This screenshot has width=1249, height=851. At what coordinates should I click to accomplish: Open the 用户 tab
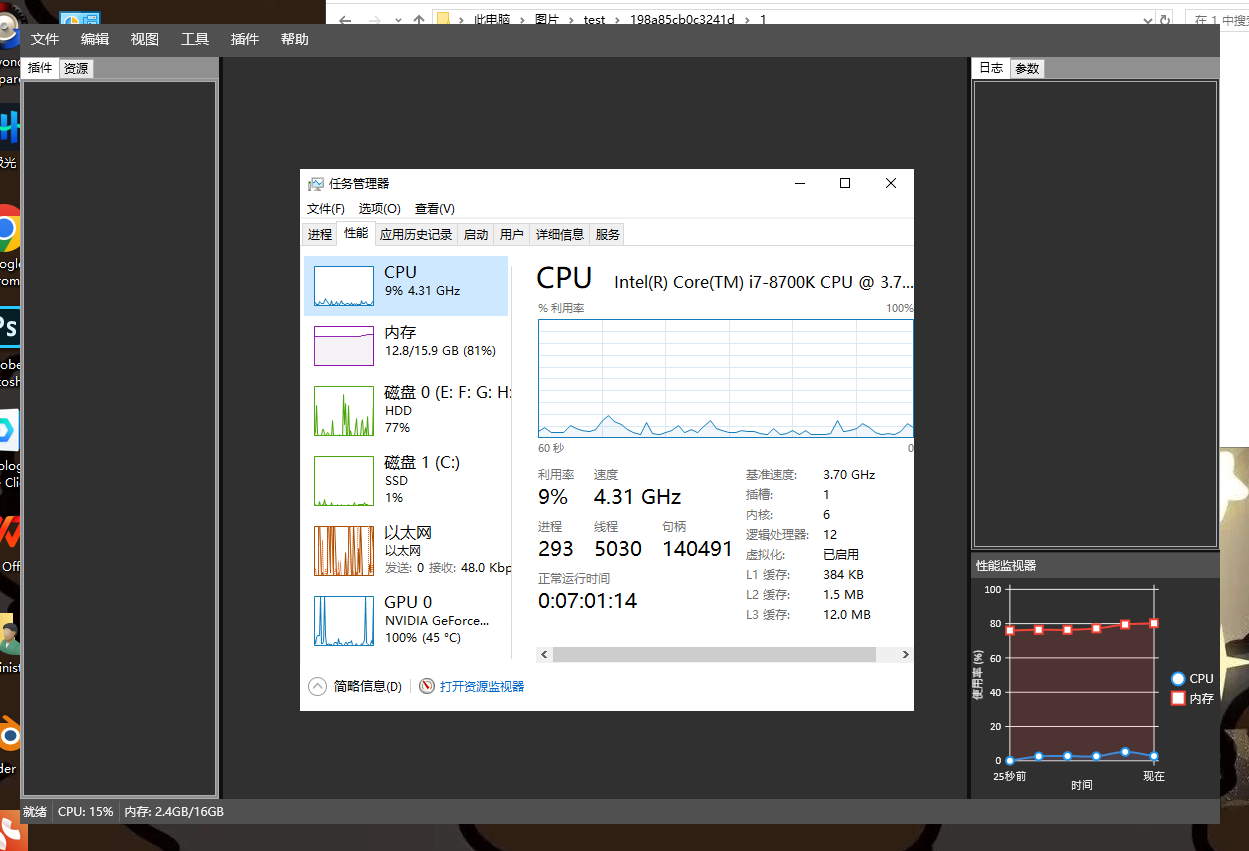pos(512,234)
